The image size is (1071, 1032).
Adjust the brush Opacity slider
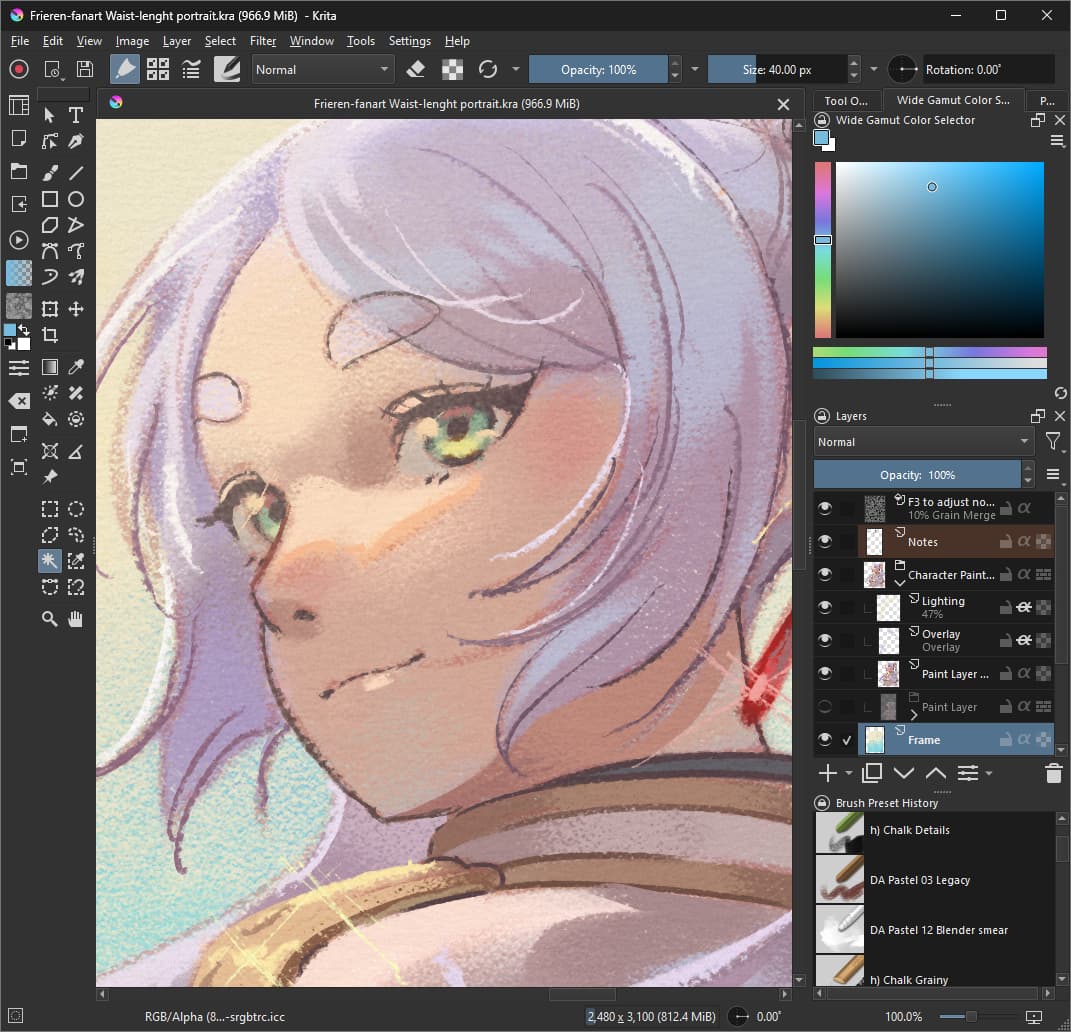[598, 69]
